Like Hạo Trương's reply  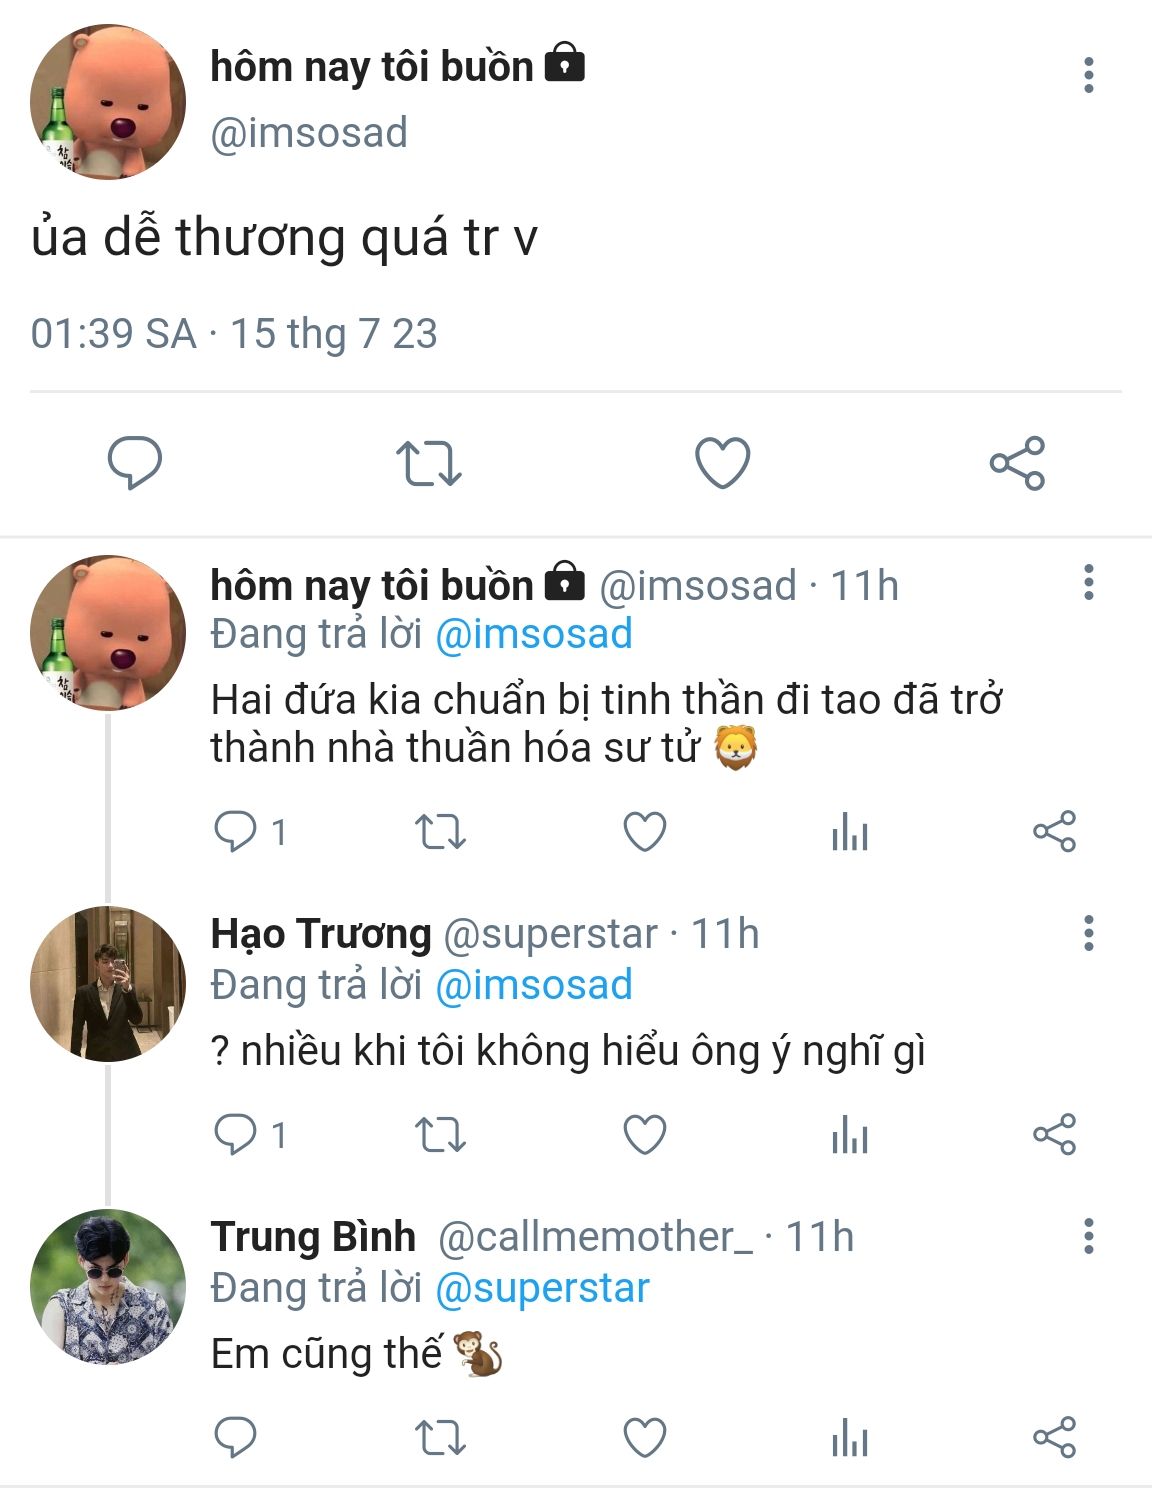(x=645, y=1135)
